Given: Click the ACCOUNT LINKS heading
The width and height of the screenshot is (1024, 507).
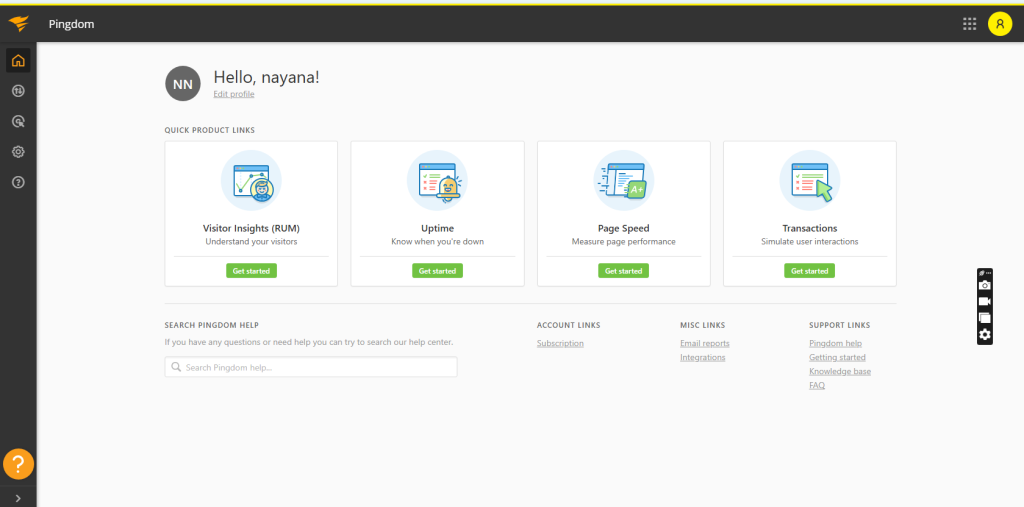Looking at the screenshot, I should click(x=569, y=325).
